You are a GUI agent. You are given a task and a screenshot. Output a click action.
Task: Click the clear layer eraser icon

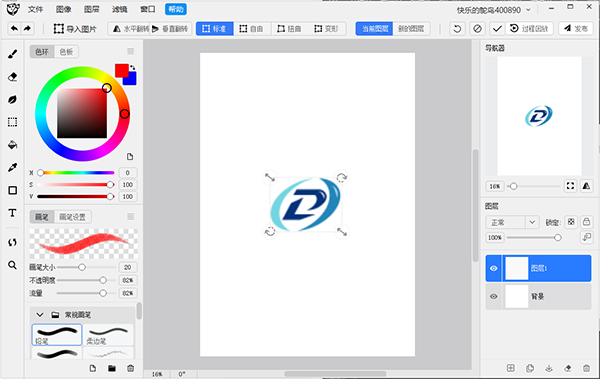coord(567,368)
